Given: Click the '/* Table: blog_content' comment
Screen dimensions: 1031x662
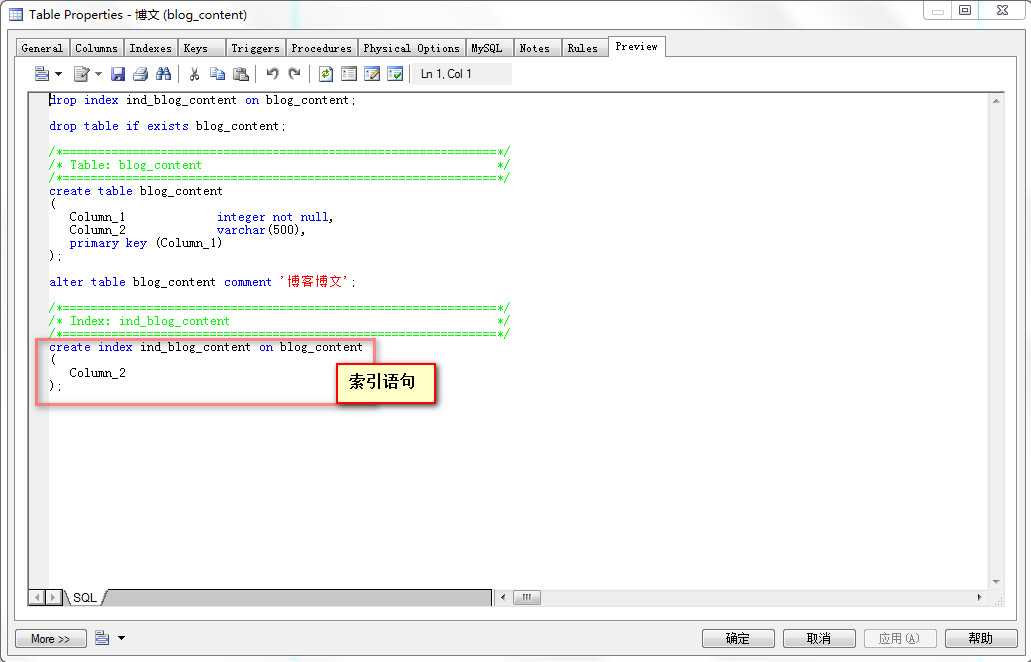Looking at the screenshot, I should [x=126, y=165].
